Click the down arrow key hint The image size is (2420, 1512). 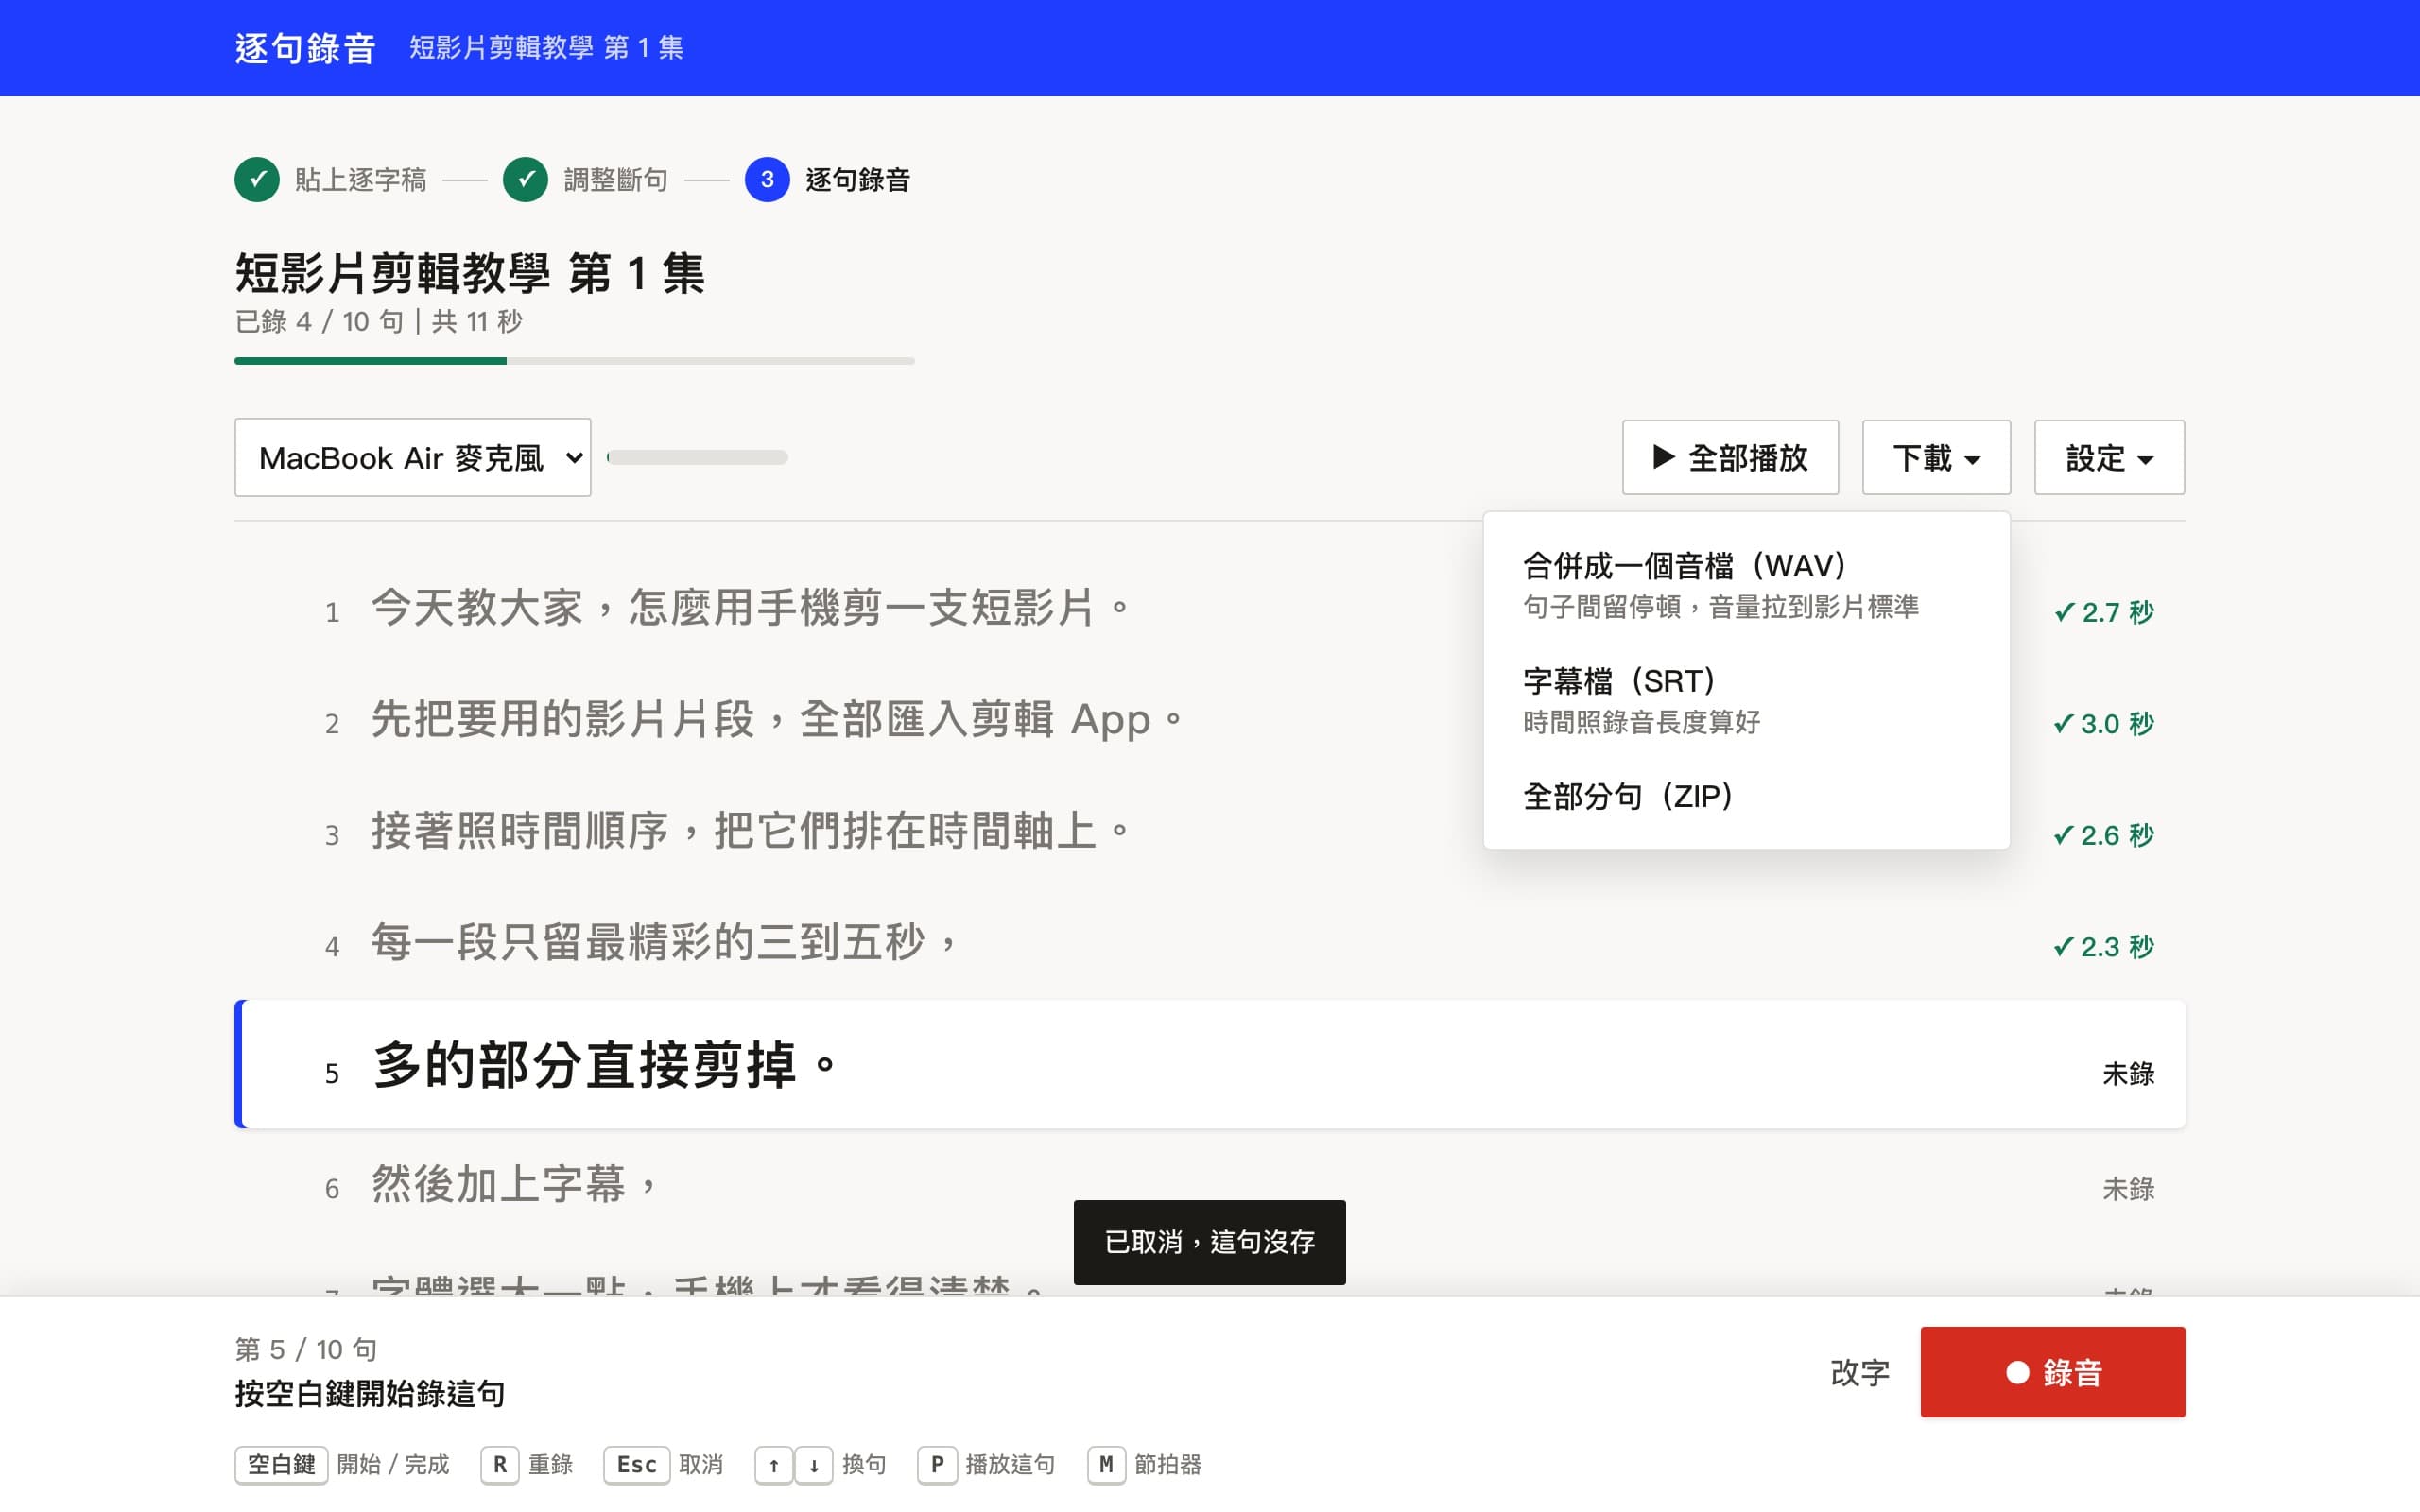tap(814, 1465)
